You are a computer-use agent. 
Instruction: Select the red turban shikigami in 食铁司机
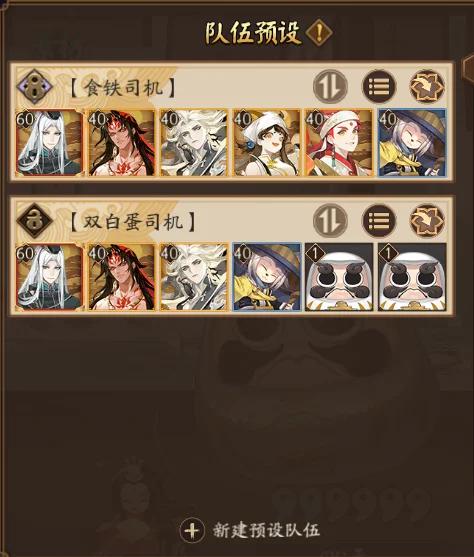tap(339, 143)
